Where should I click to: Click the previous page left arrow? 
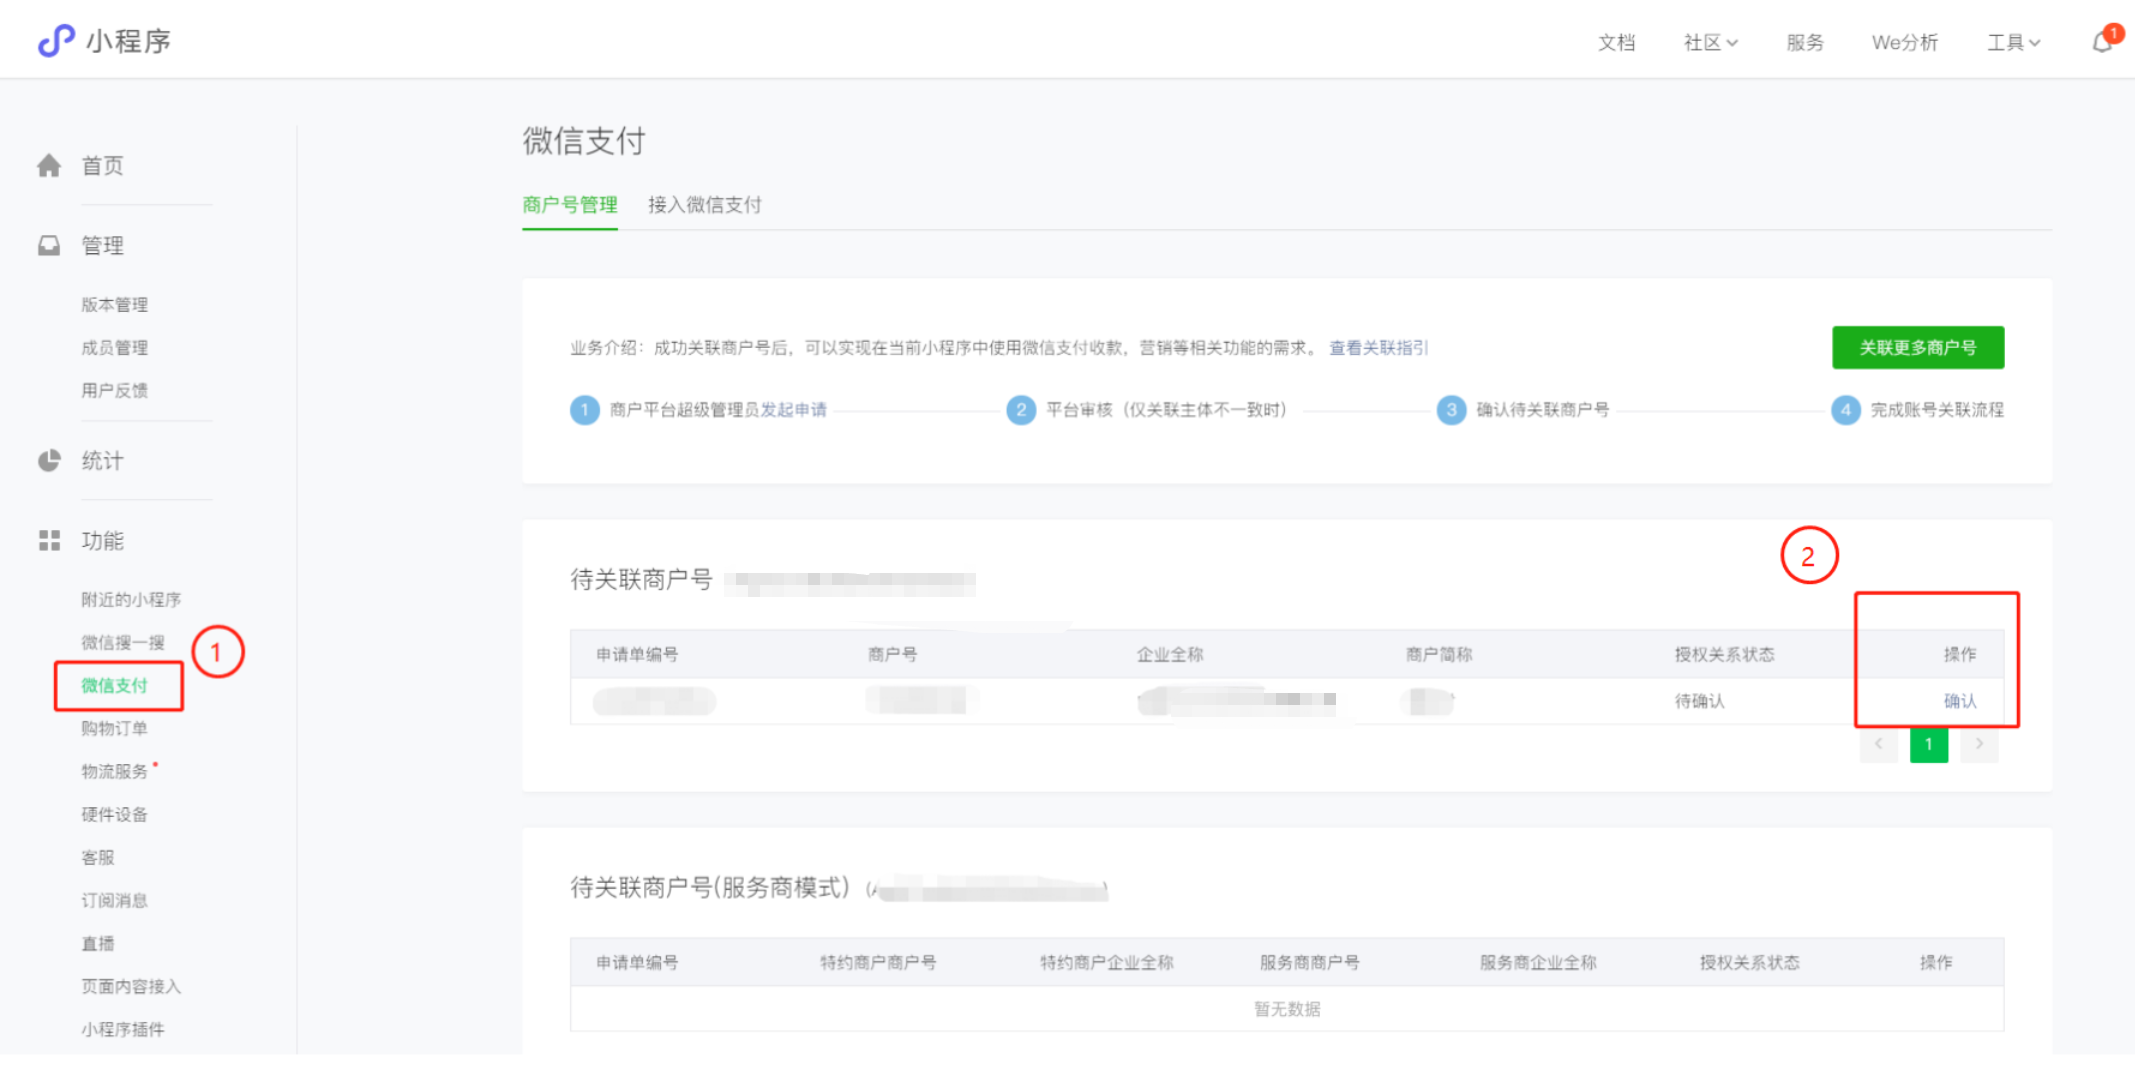click(x=1879, y=744)
